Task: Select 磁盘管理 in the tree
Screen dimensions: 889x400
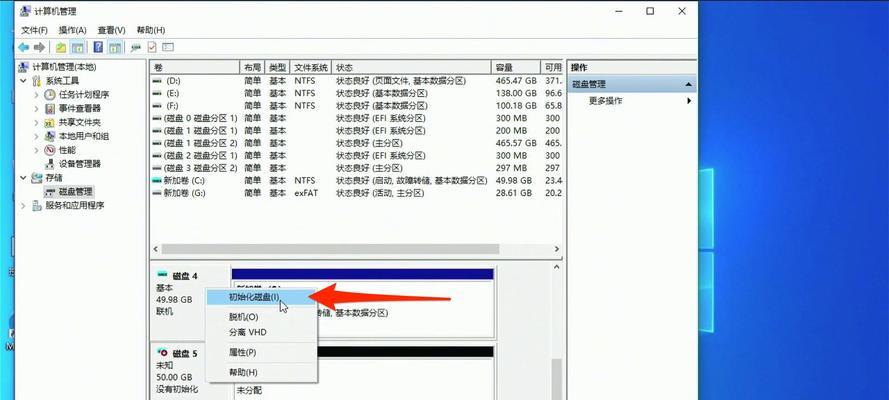Action: point(75,192)
